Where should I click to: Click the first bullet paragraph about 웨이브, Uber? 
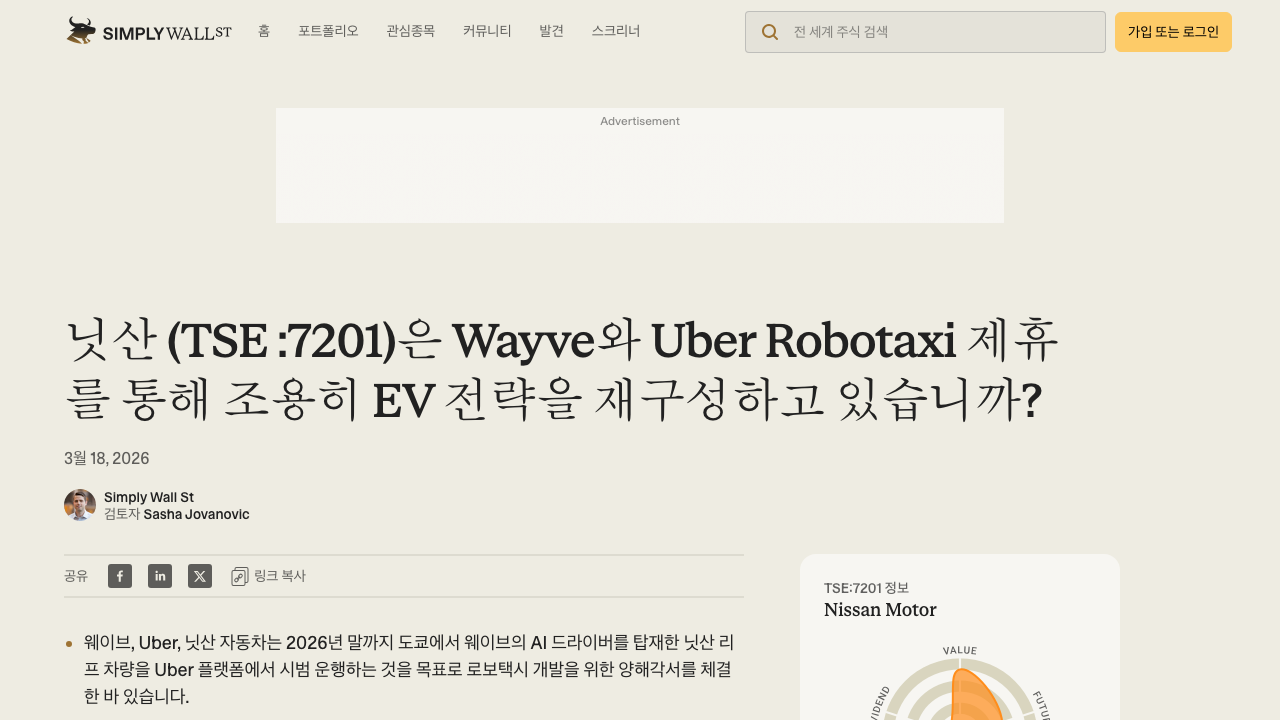(409, 669)
